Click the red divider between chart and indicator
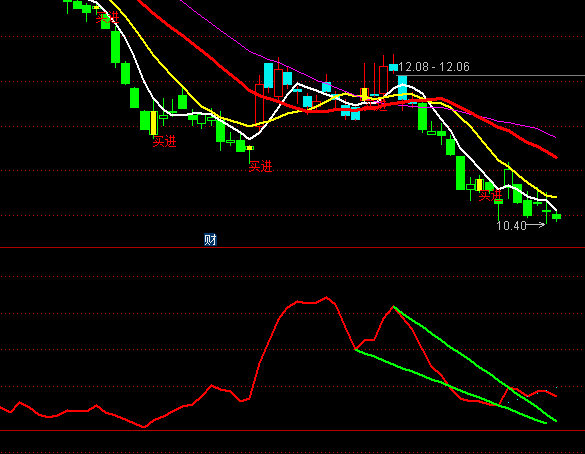Viewport: 585px width, 454px height. click(292, 247)
